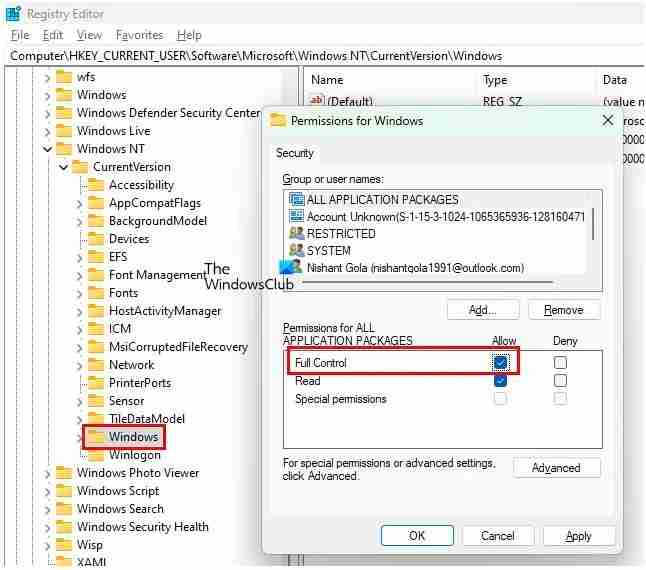Viewport: 646px width, 570px height.
Task: Expand the MsiCorruptedFileRecovery tree node
Action: [x=80, y=347]
